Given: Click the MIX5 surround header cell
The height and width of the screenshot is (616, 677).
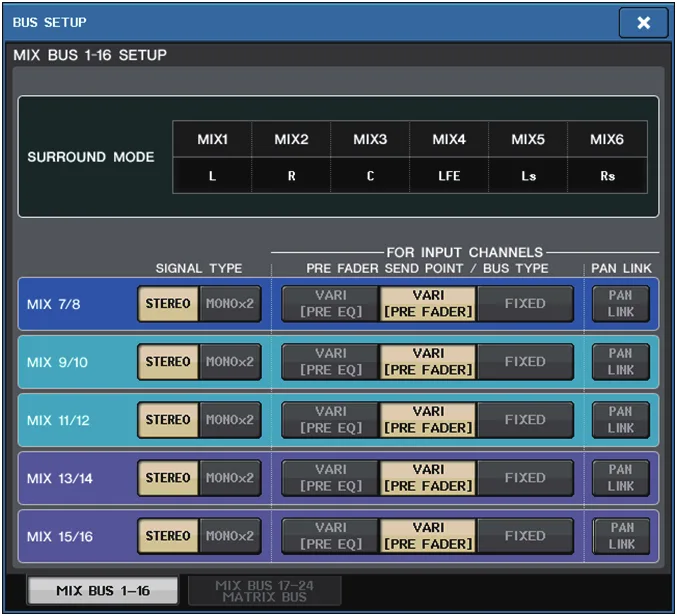Looking at the screenshot, I should tap(528, 139).
